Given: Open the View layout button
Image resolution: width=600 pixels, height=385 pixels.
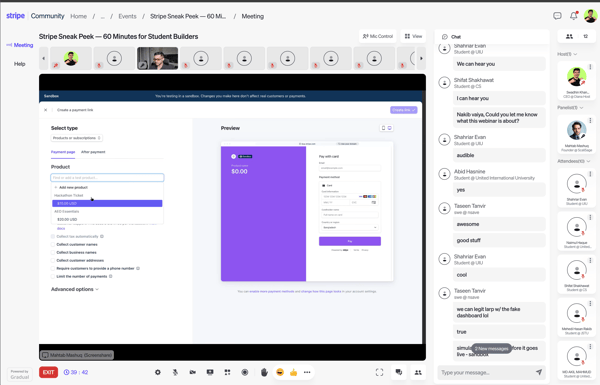Looking at the screenshot, I should click(413, 36).
